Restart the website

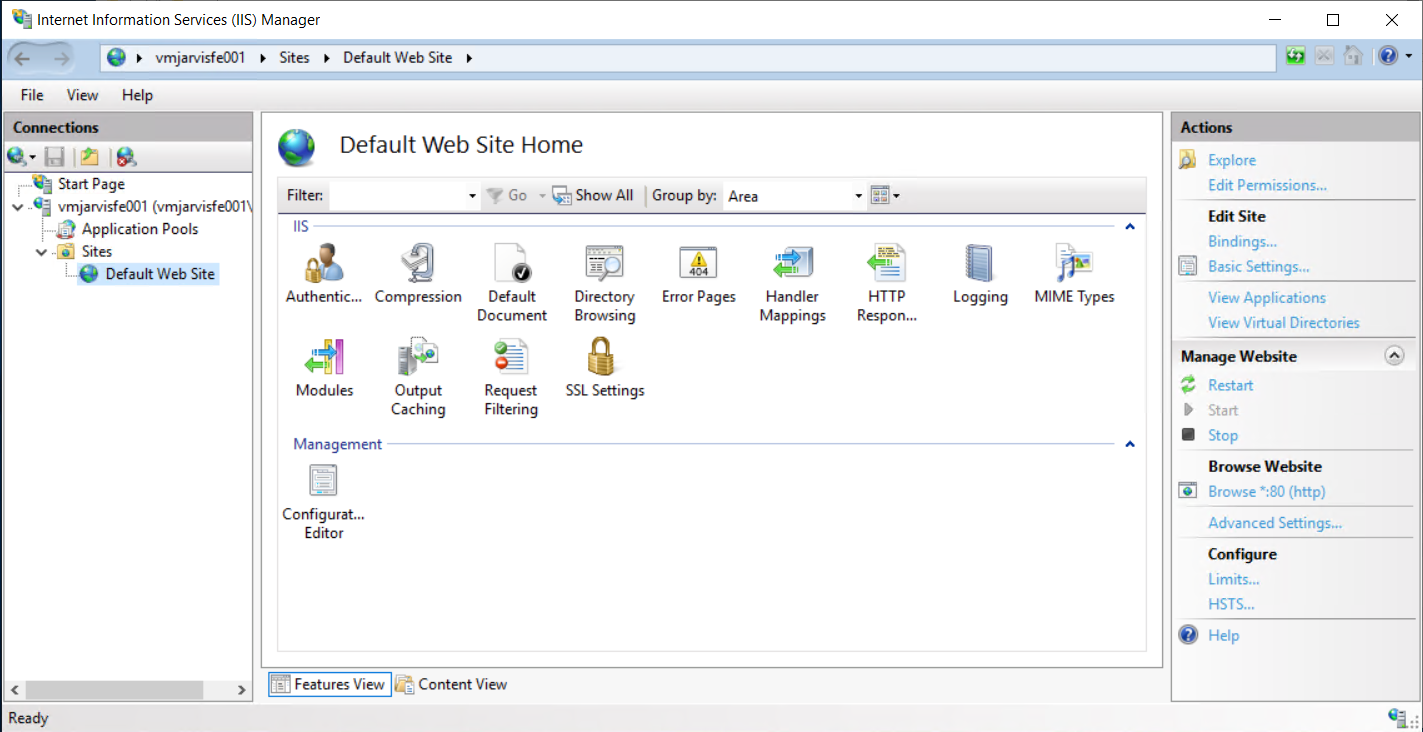point(1230,385)
